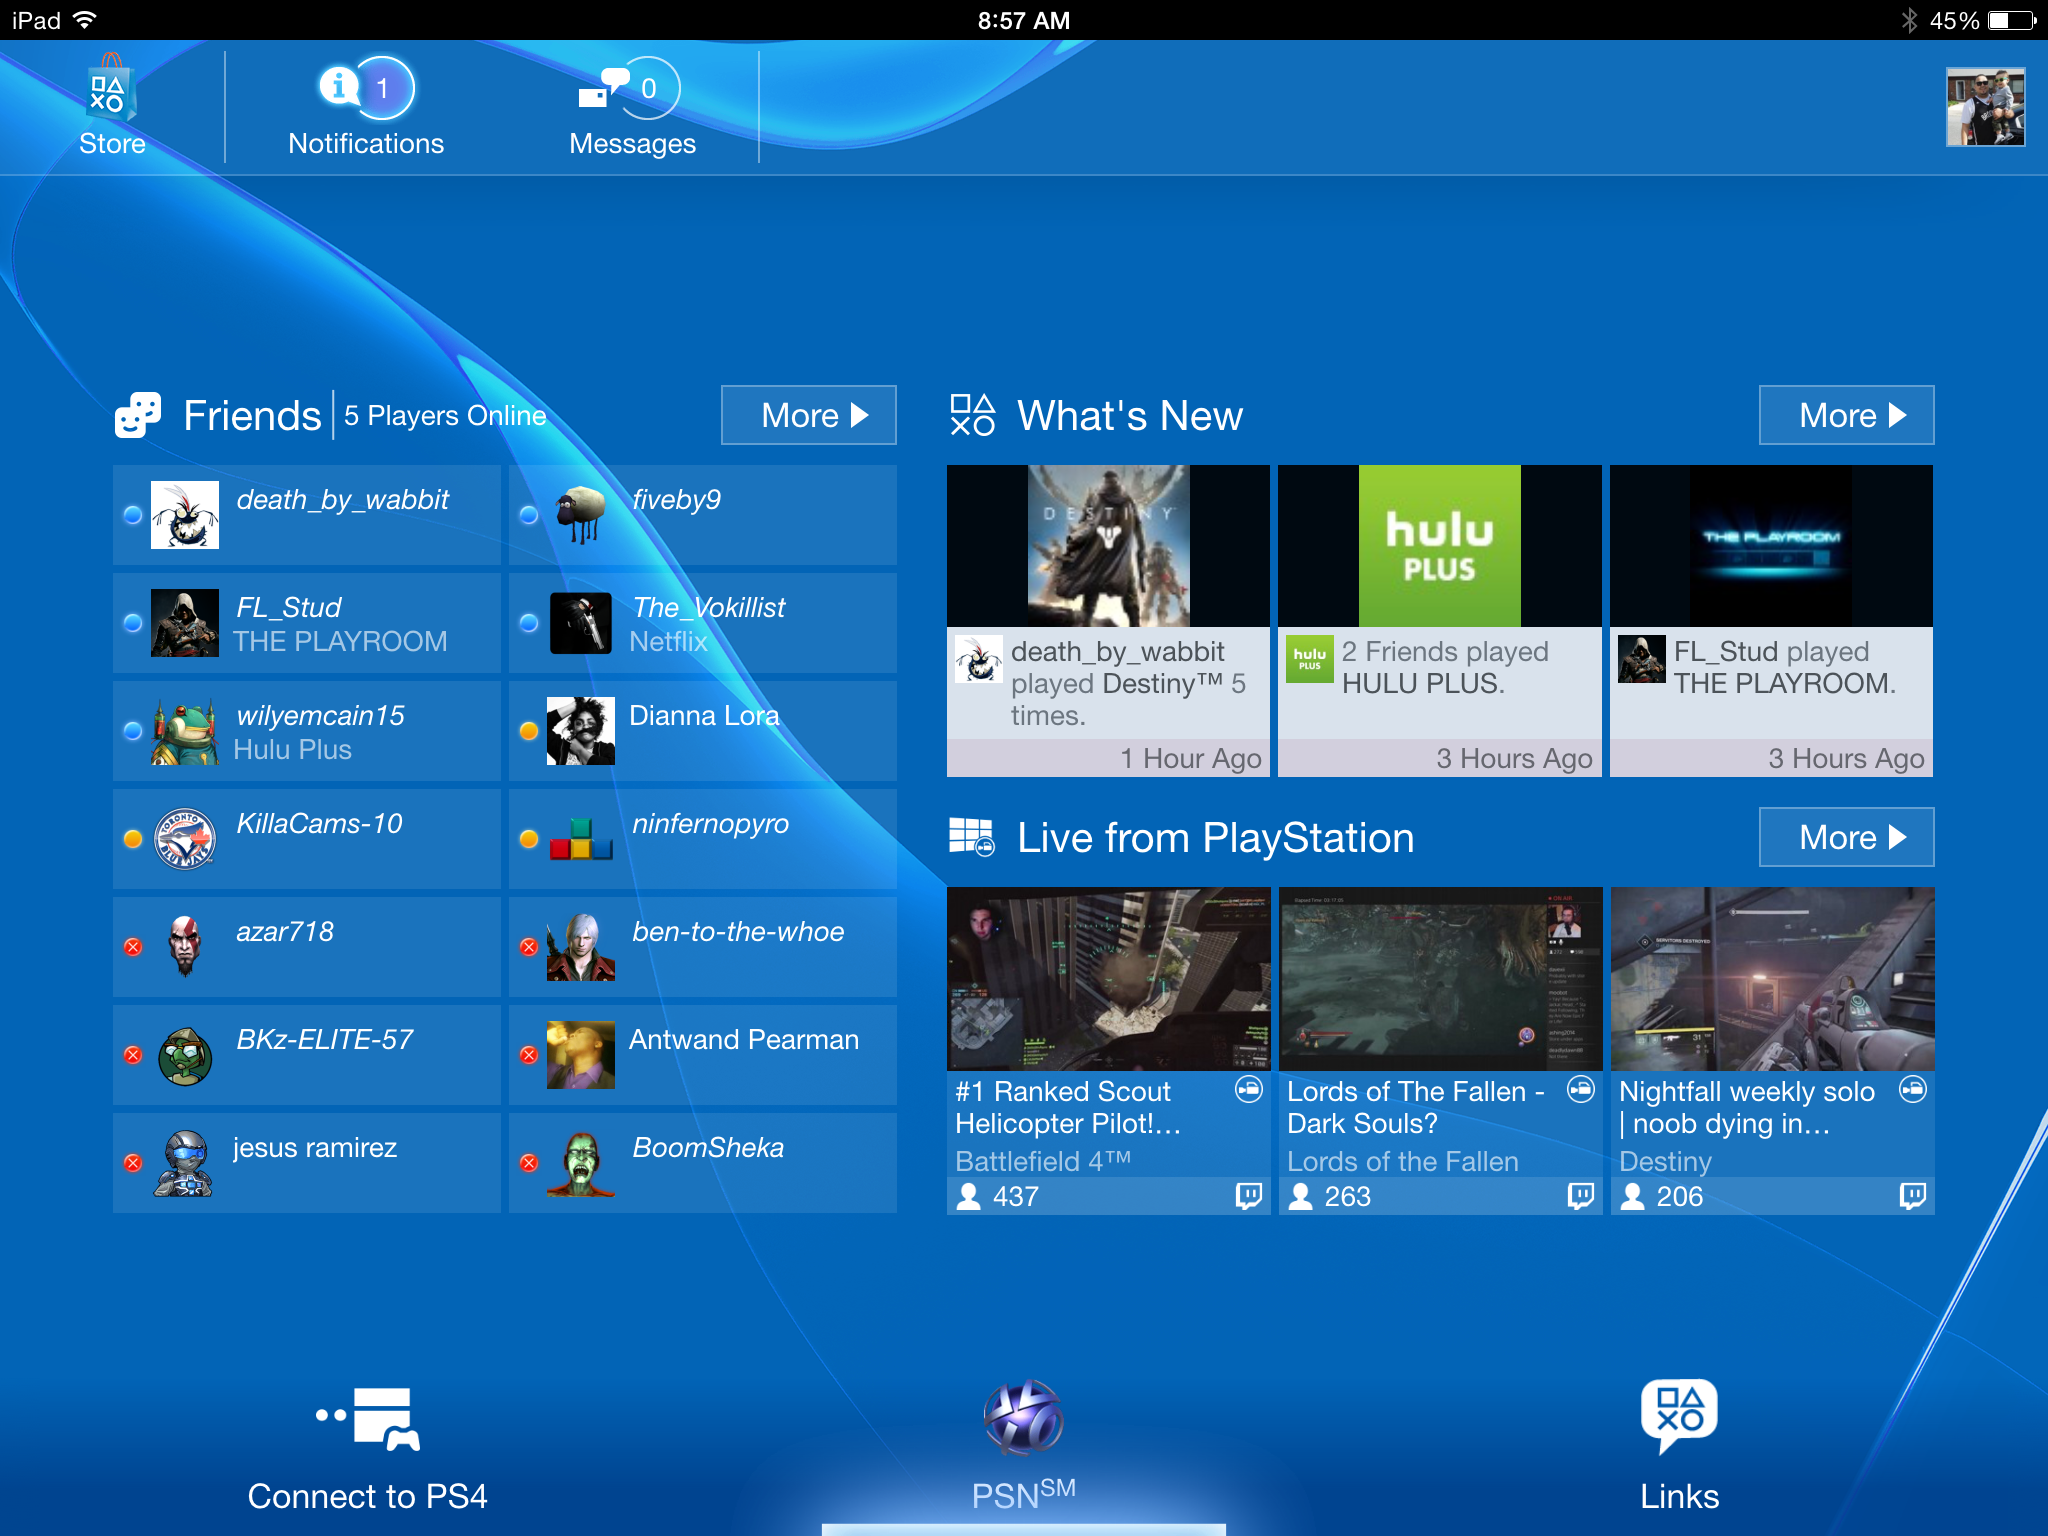The width and height of the screenshot is (2048, 1536).
Task: Tap live broadcast icon on Ranked Scout stream
Action: point(1249,1089)
